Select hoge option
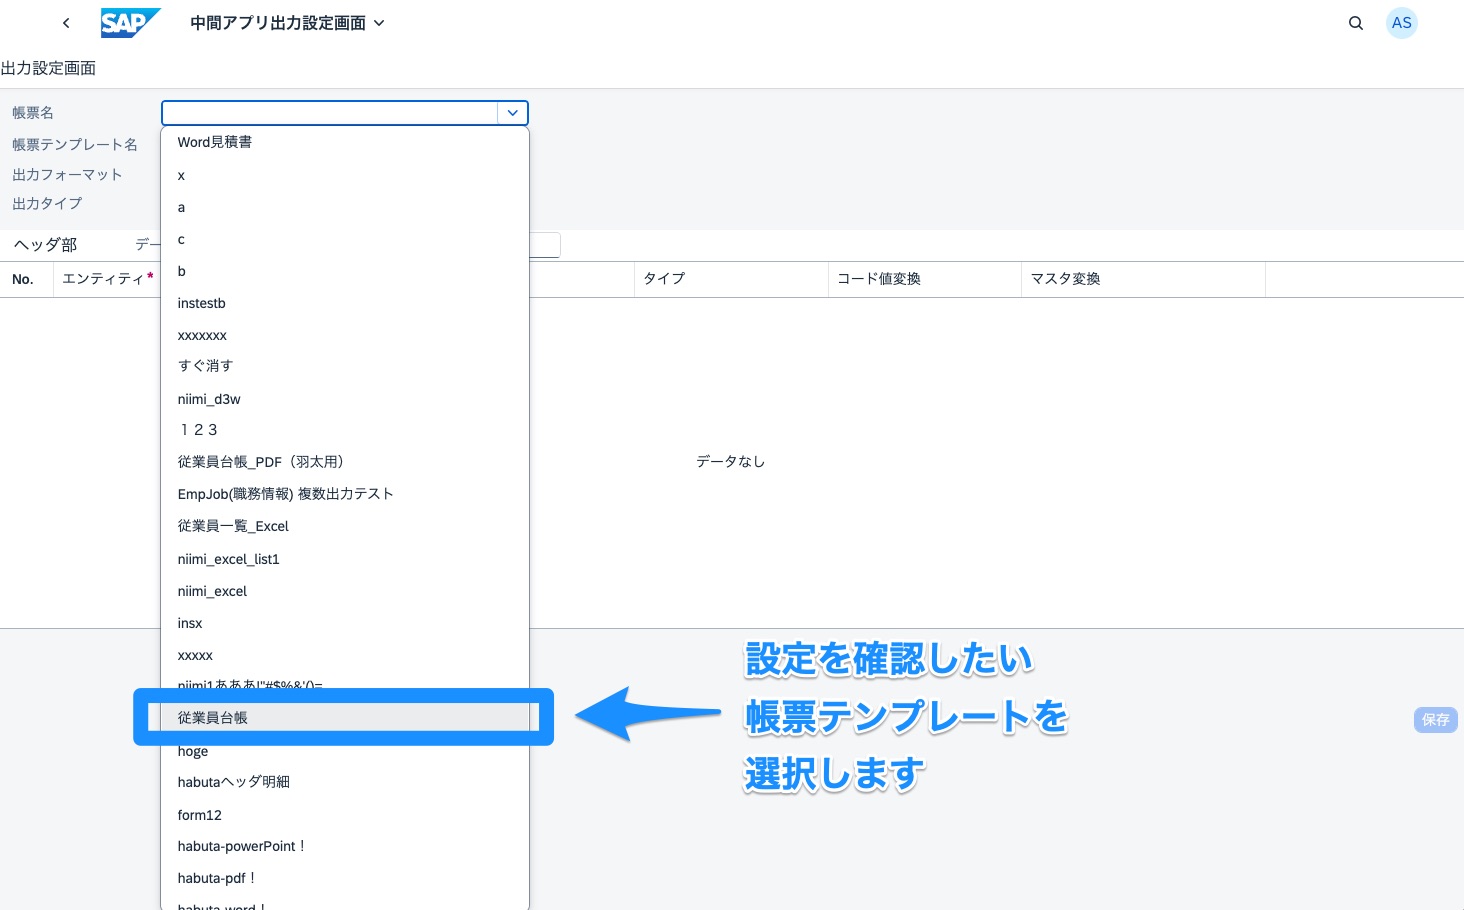Image resolution: width=1464 pixels, height=910 pixels. coord(345,751)
